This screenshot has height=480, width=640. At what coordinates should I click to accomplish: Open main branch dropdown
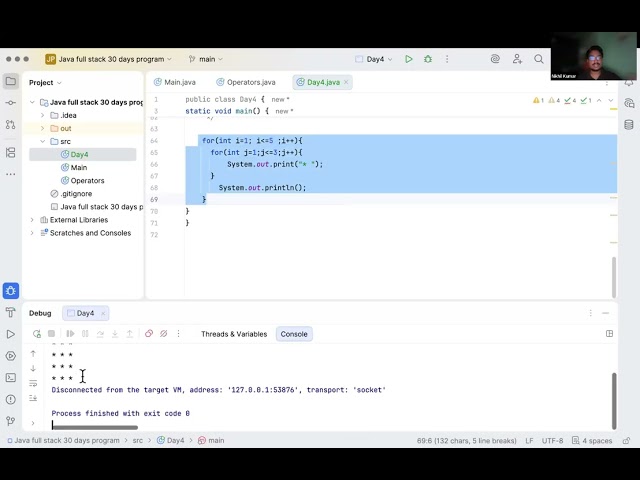coord(206,59)
